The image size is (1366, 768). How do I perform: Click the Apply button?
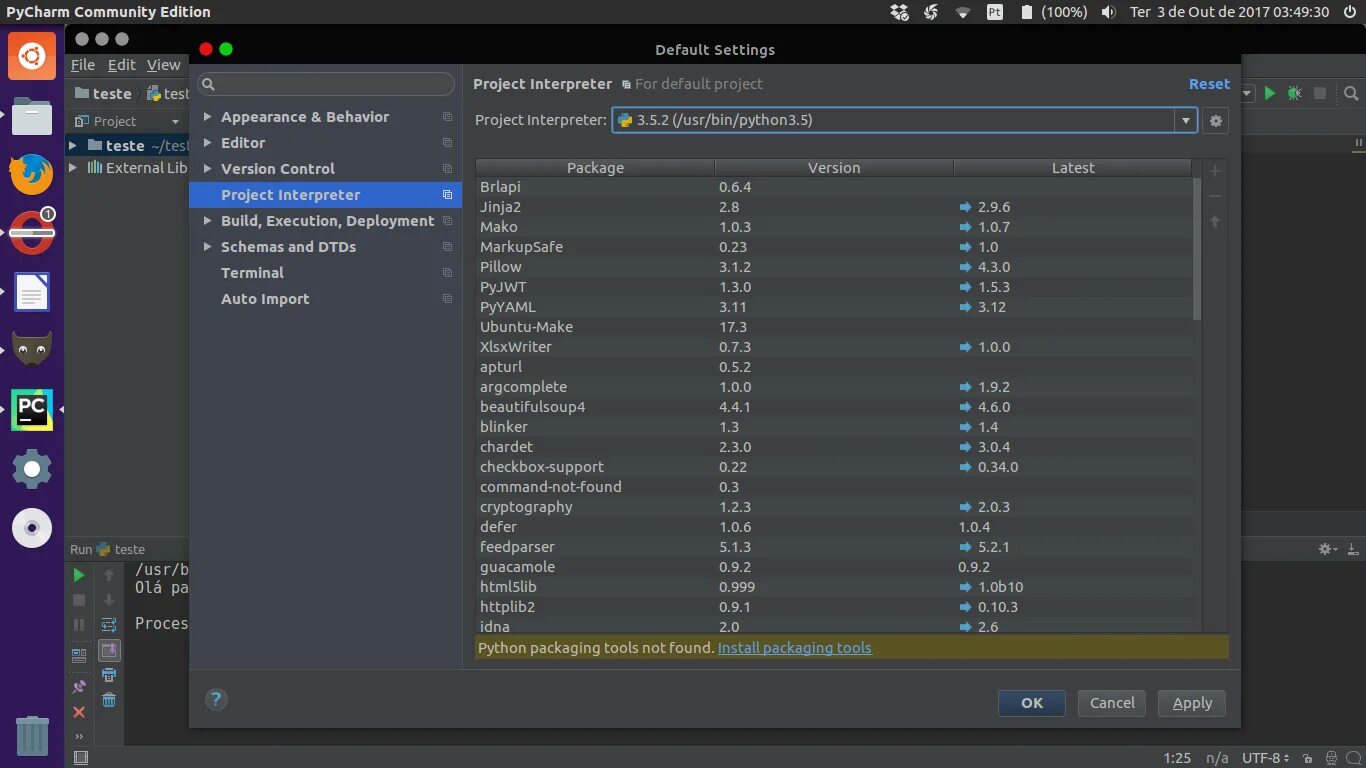[x=1192, y=703]
